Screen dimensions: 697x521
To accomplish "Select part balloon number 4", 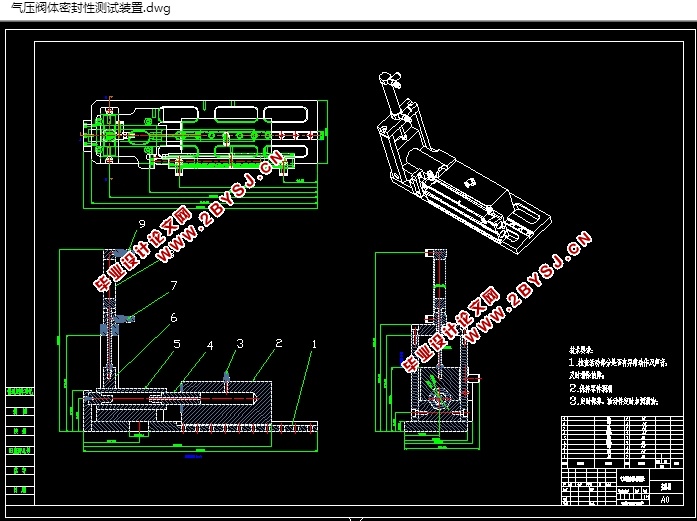I will pyautogui.click(x=210, y=345).
